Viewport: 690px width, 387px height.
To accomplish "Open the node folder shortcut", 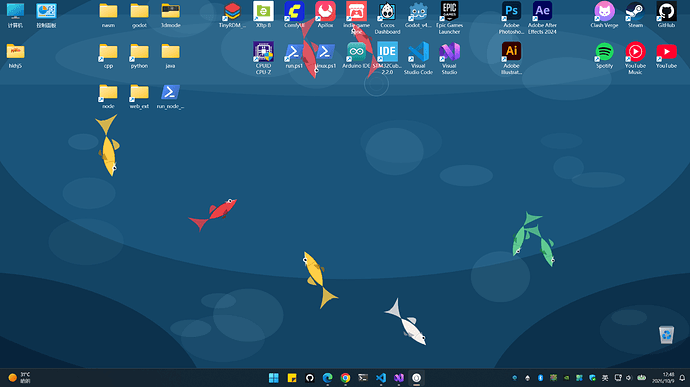I will 108,96.
